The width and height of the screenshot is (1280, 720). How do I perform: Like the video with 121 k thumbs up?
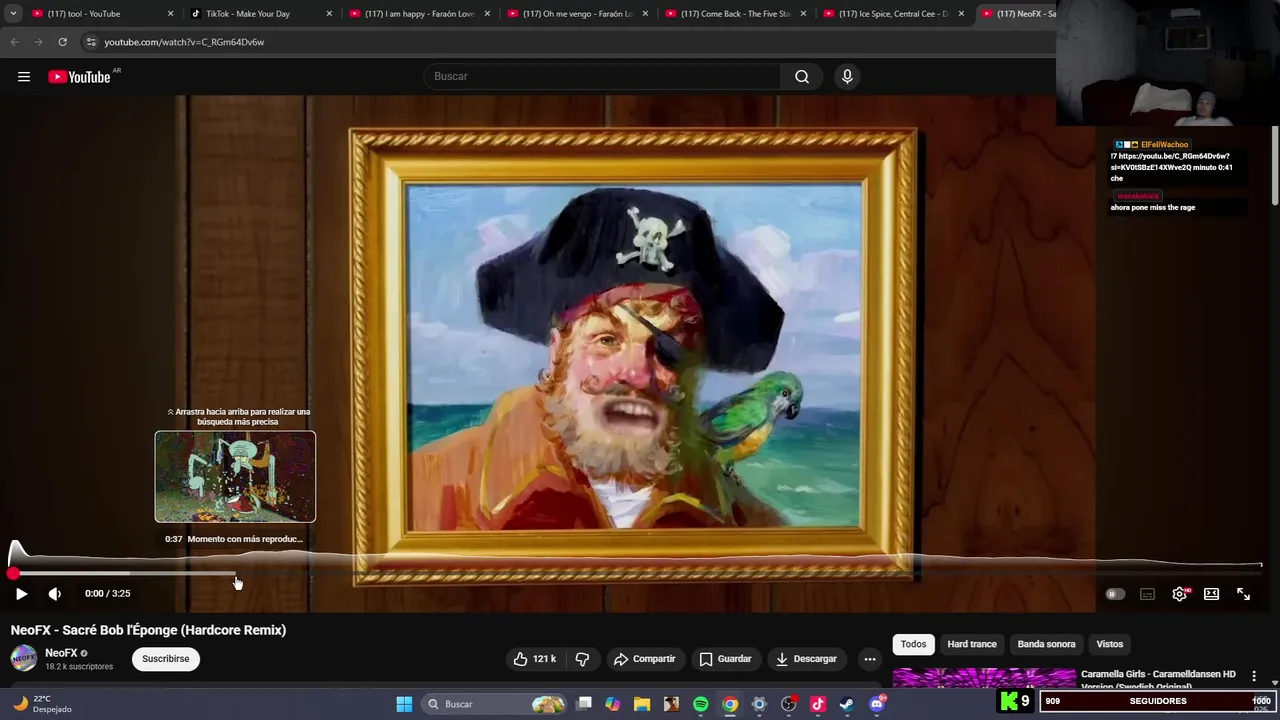click(535, 659)
